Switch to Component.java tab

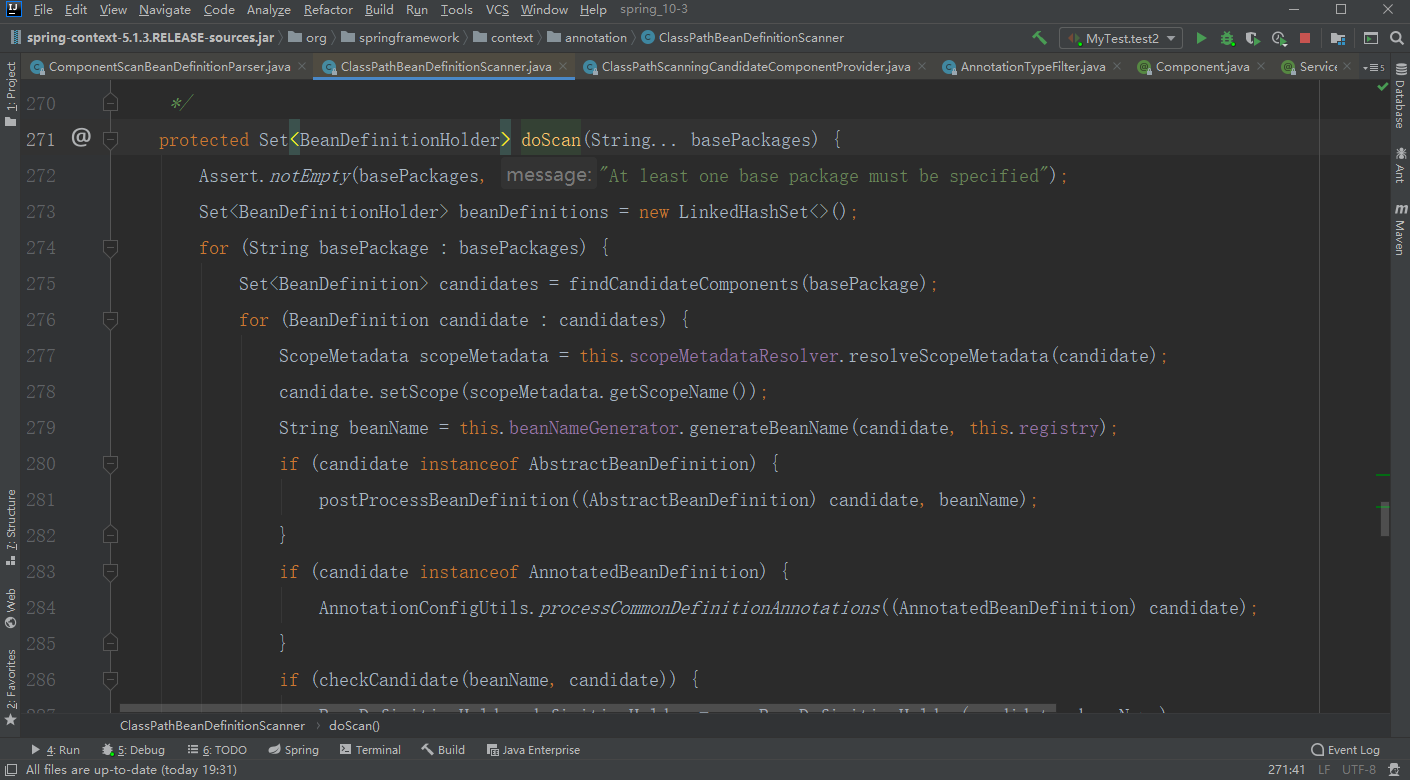pos(1202,67)
